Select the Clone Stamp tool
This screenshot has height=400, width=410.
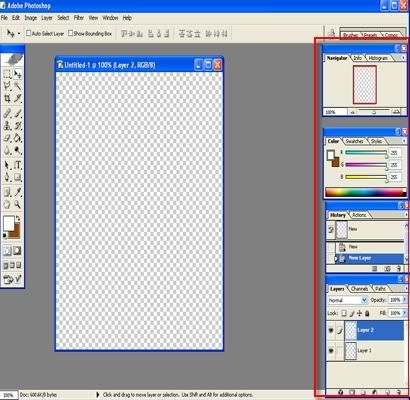point(7,125)
